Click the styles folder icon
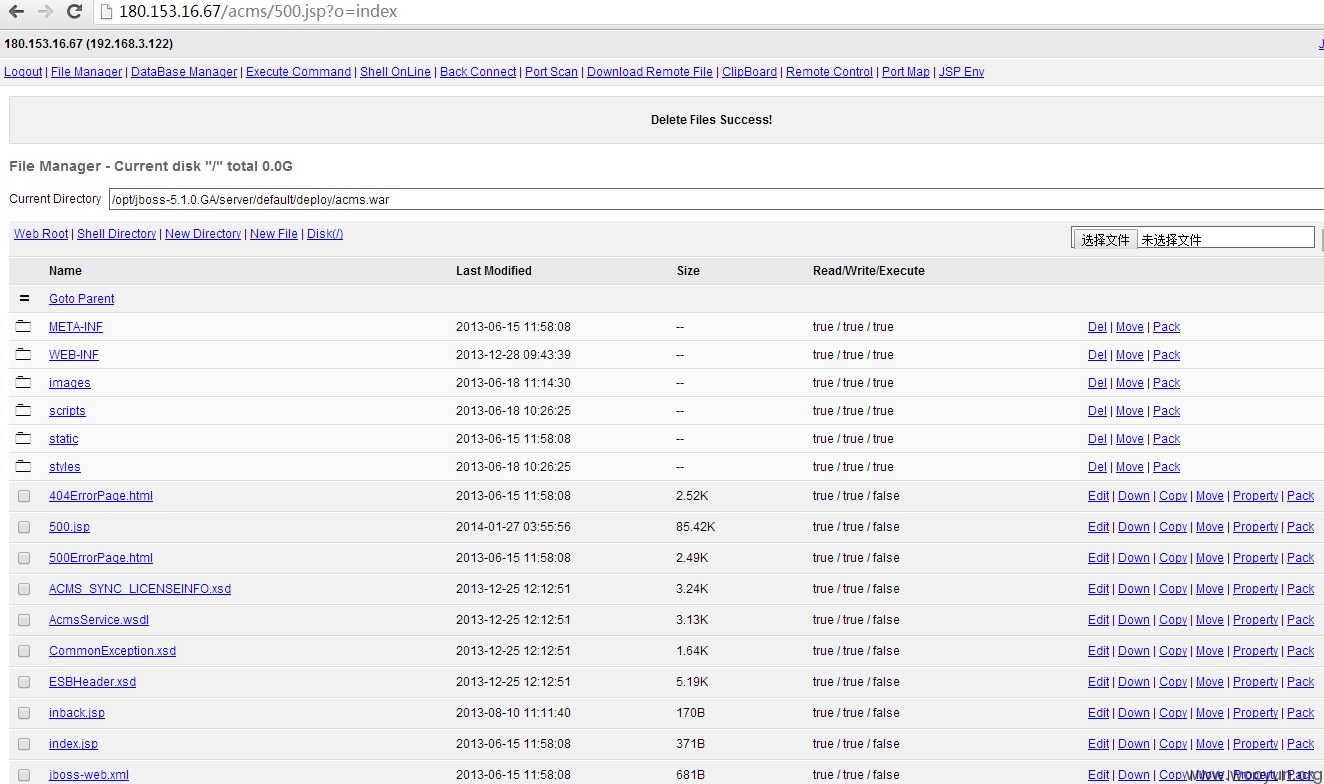The height and width of the screenshot is (784, 1324). pos(24,466)
